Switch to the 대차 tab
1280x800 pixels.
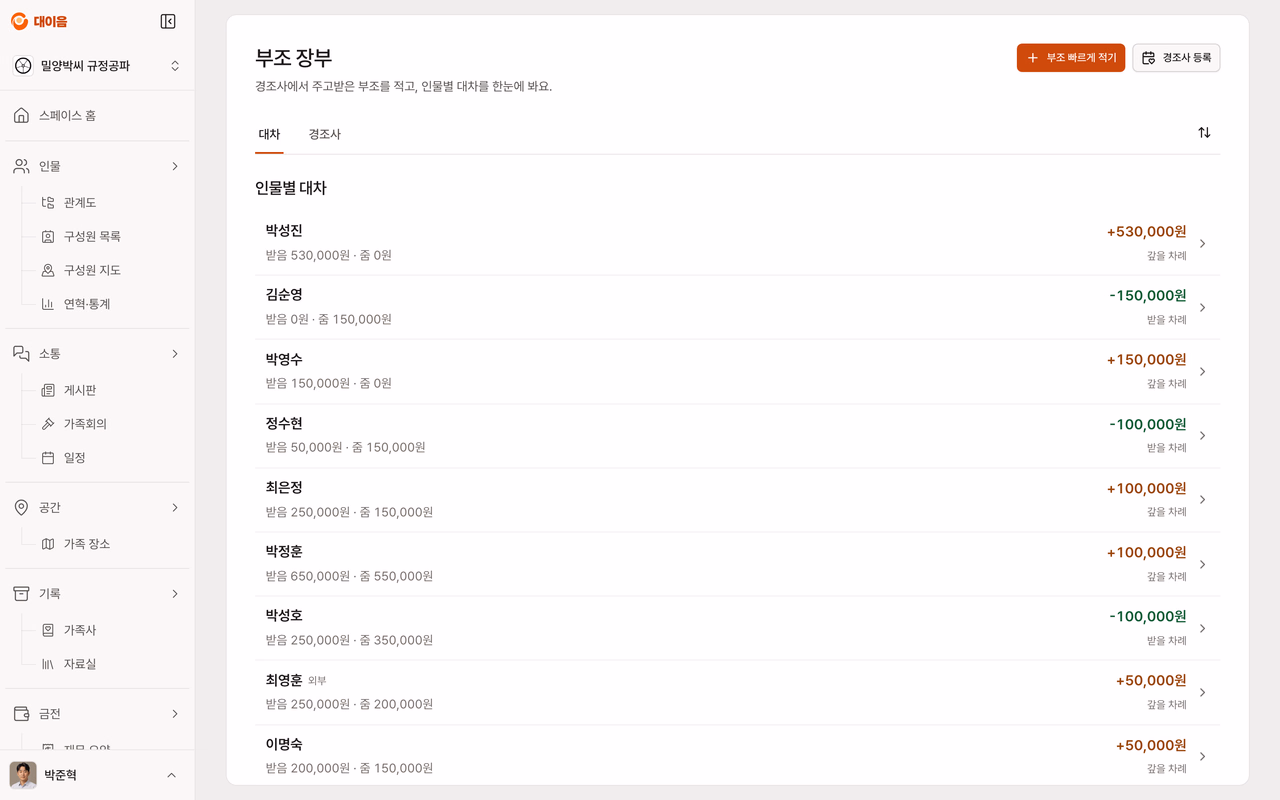(269, 134)
